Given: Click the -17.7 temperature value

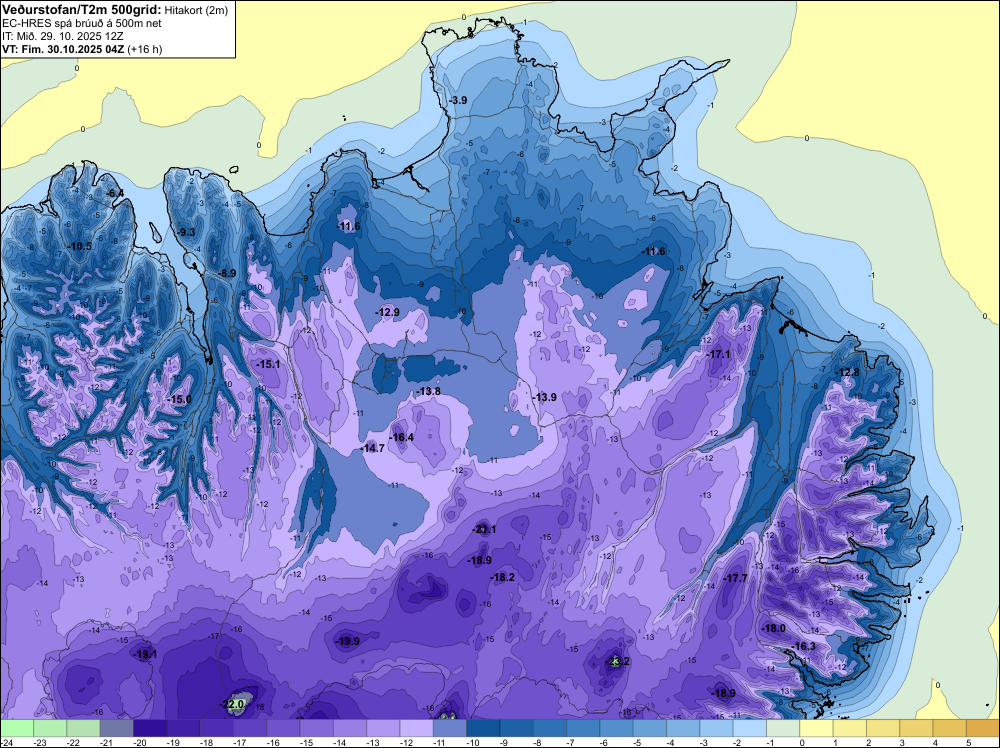Looking at the screenshot, I should pos(735,578).
